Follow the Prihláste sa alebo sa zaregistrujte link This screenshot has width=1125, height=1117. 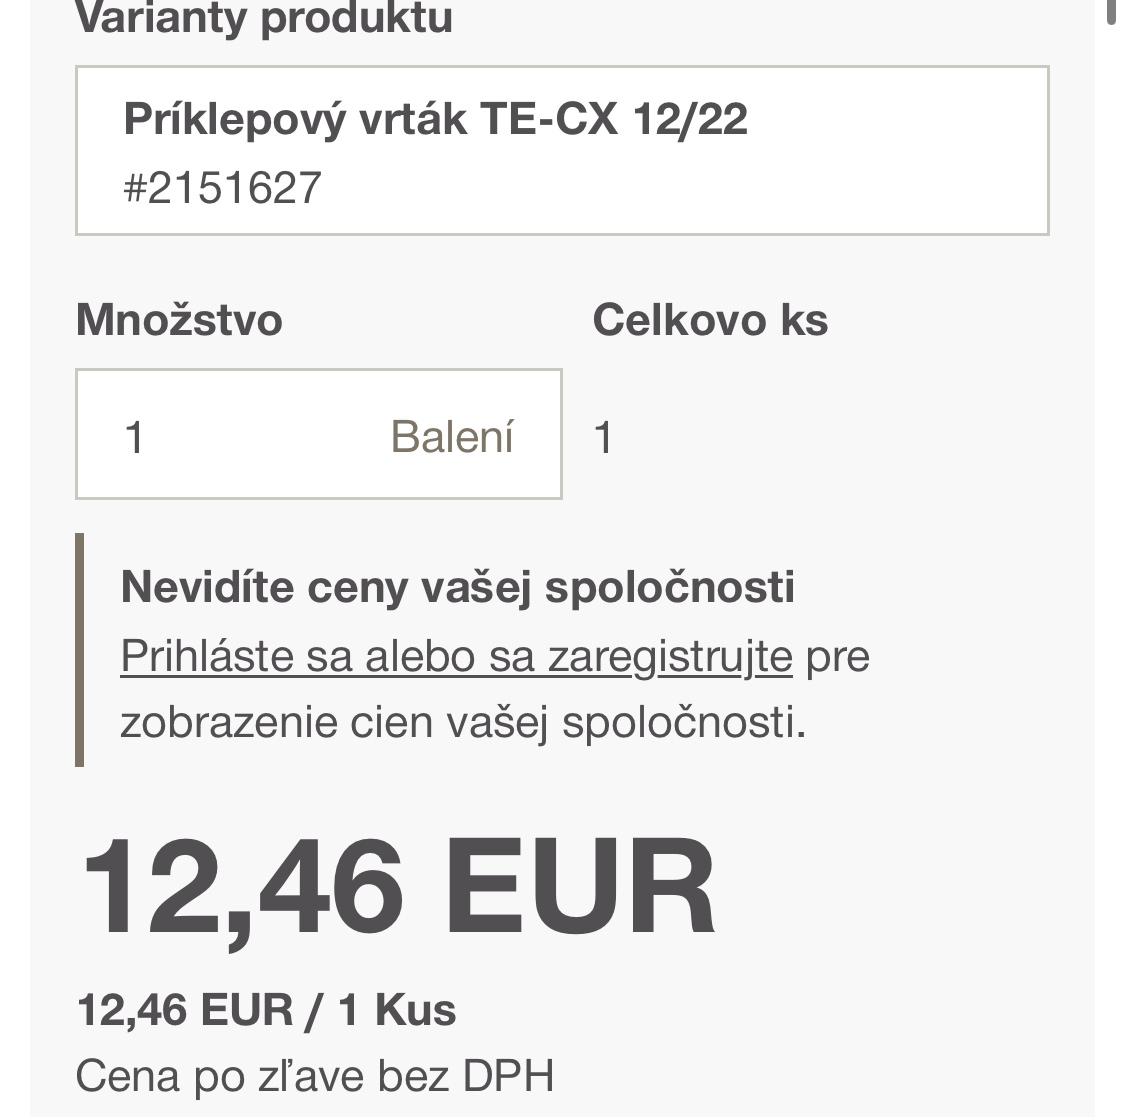click(456, 657)
